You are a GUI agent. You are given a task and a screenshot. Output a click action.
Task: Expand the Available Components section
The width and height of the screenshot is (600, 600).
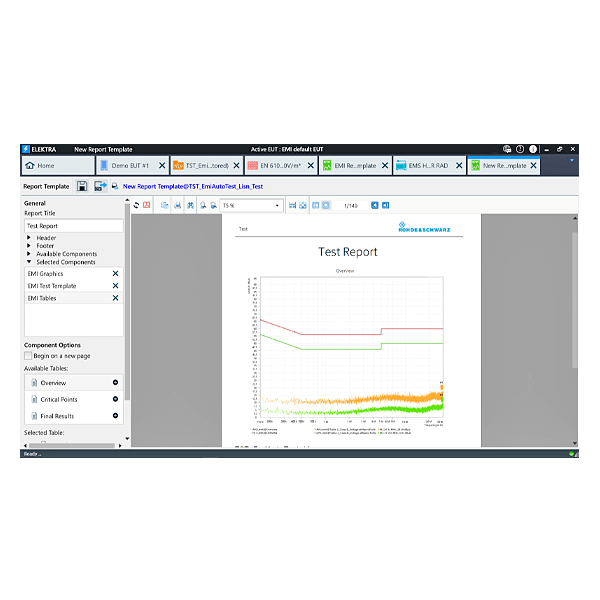[x=30, y=254]
